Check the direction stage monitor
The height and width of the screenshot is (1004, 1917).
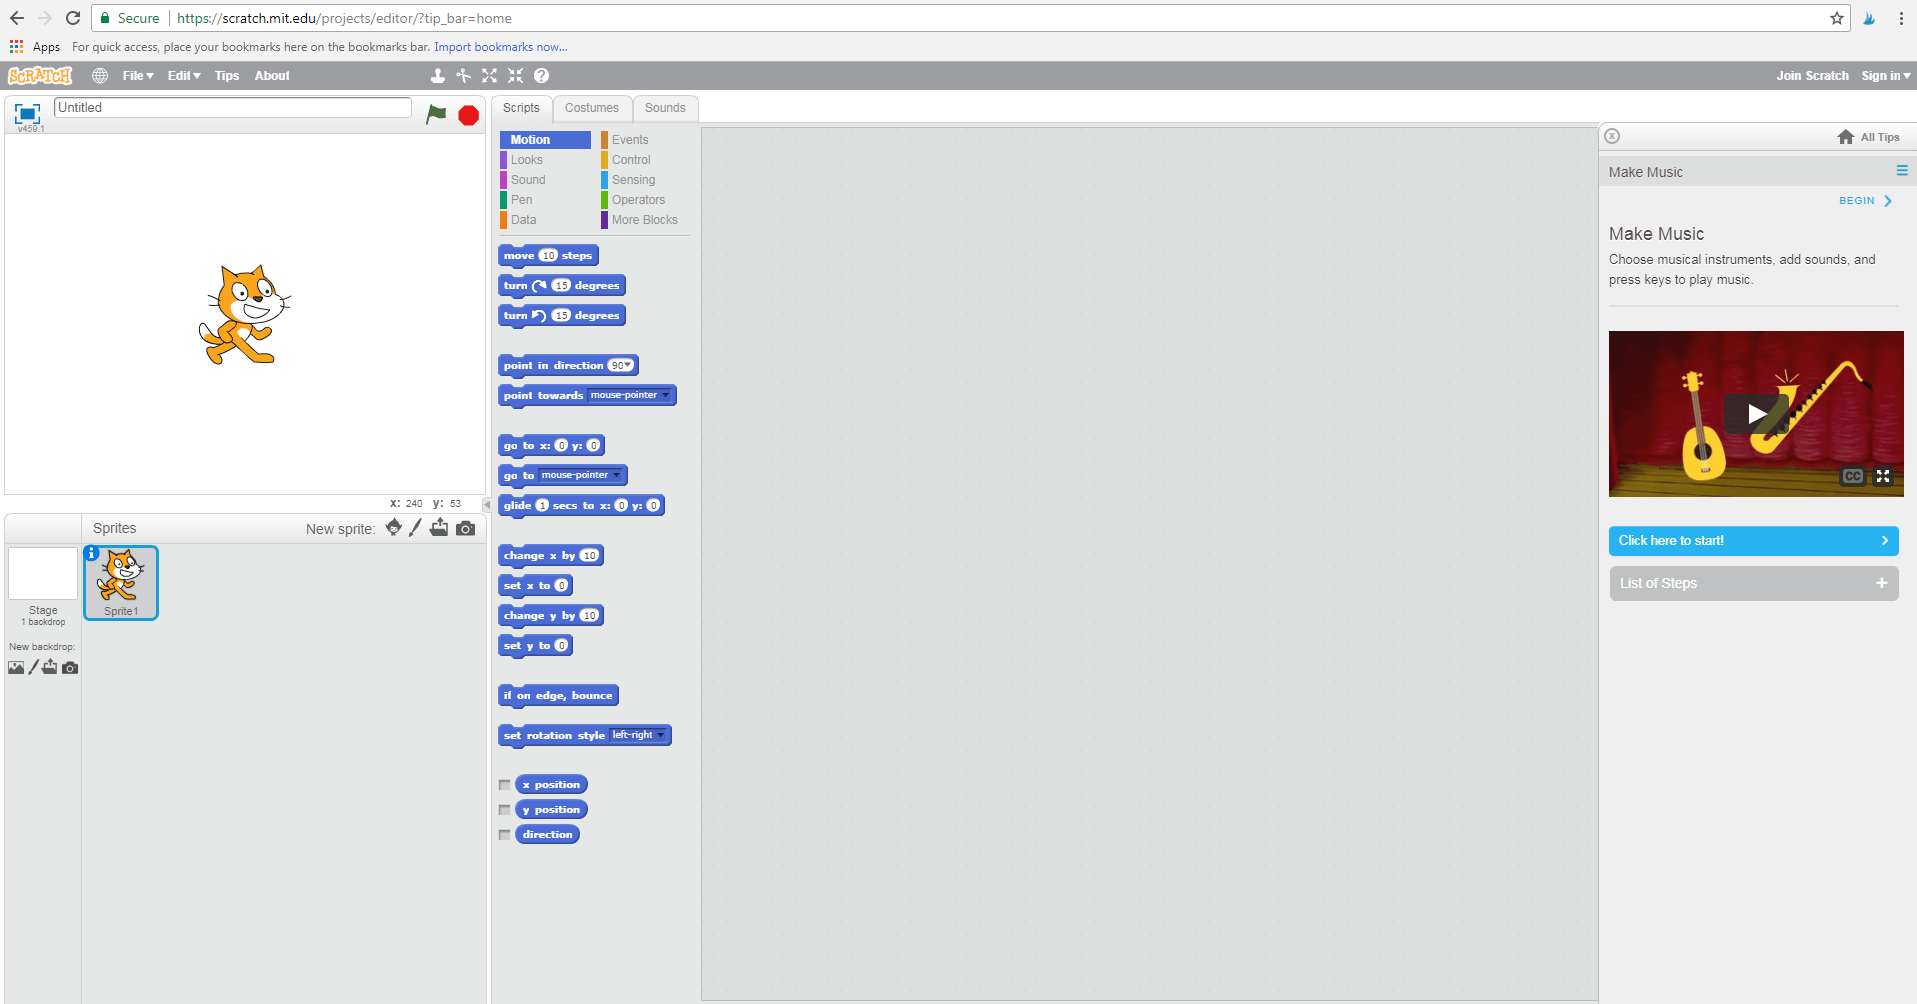click(504, 835)
